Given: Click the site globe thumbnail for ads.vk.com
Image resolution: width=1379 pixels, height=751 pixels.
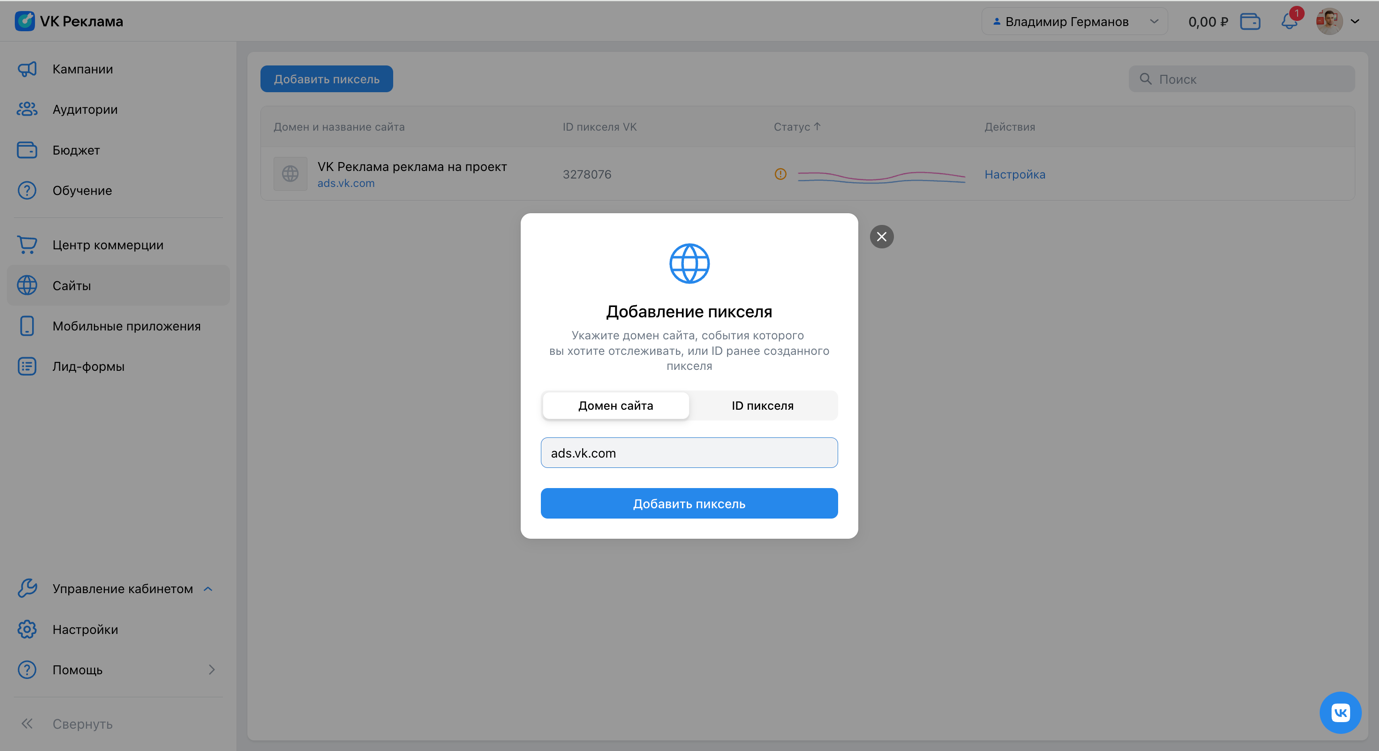Looking at the screenshot, I should coord(290,174).
